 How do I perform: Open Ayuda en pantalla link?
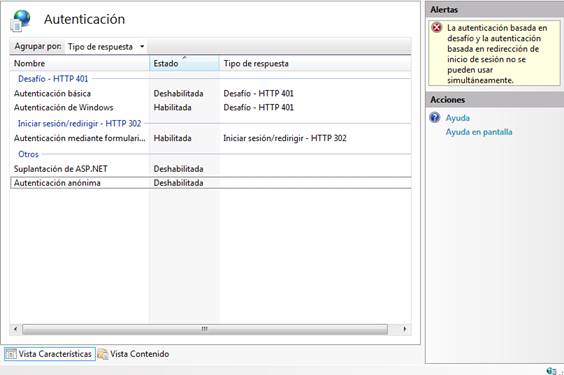pyautogui.click(x=479, y=132)
